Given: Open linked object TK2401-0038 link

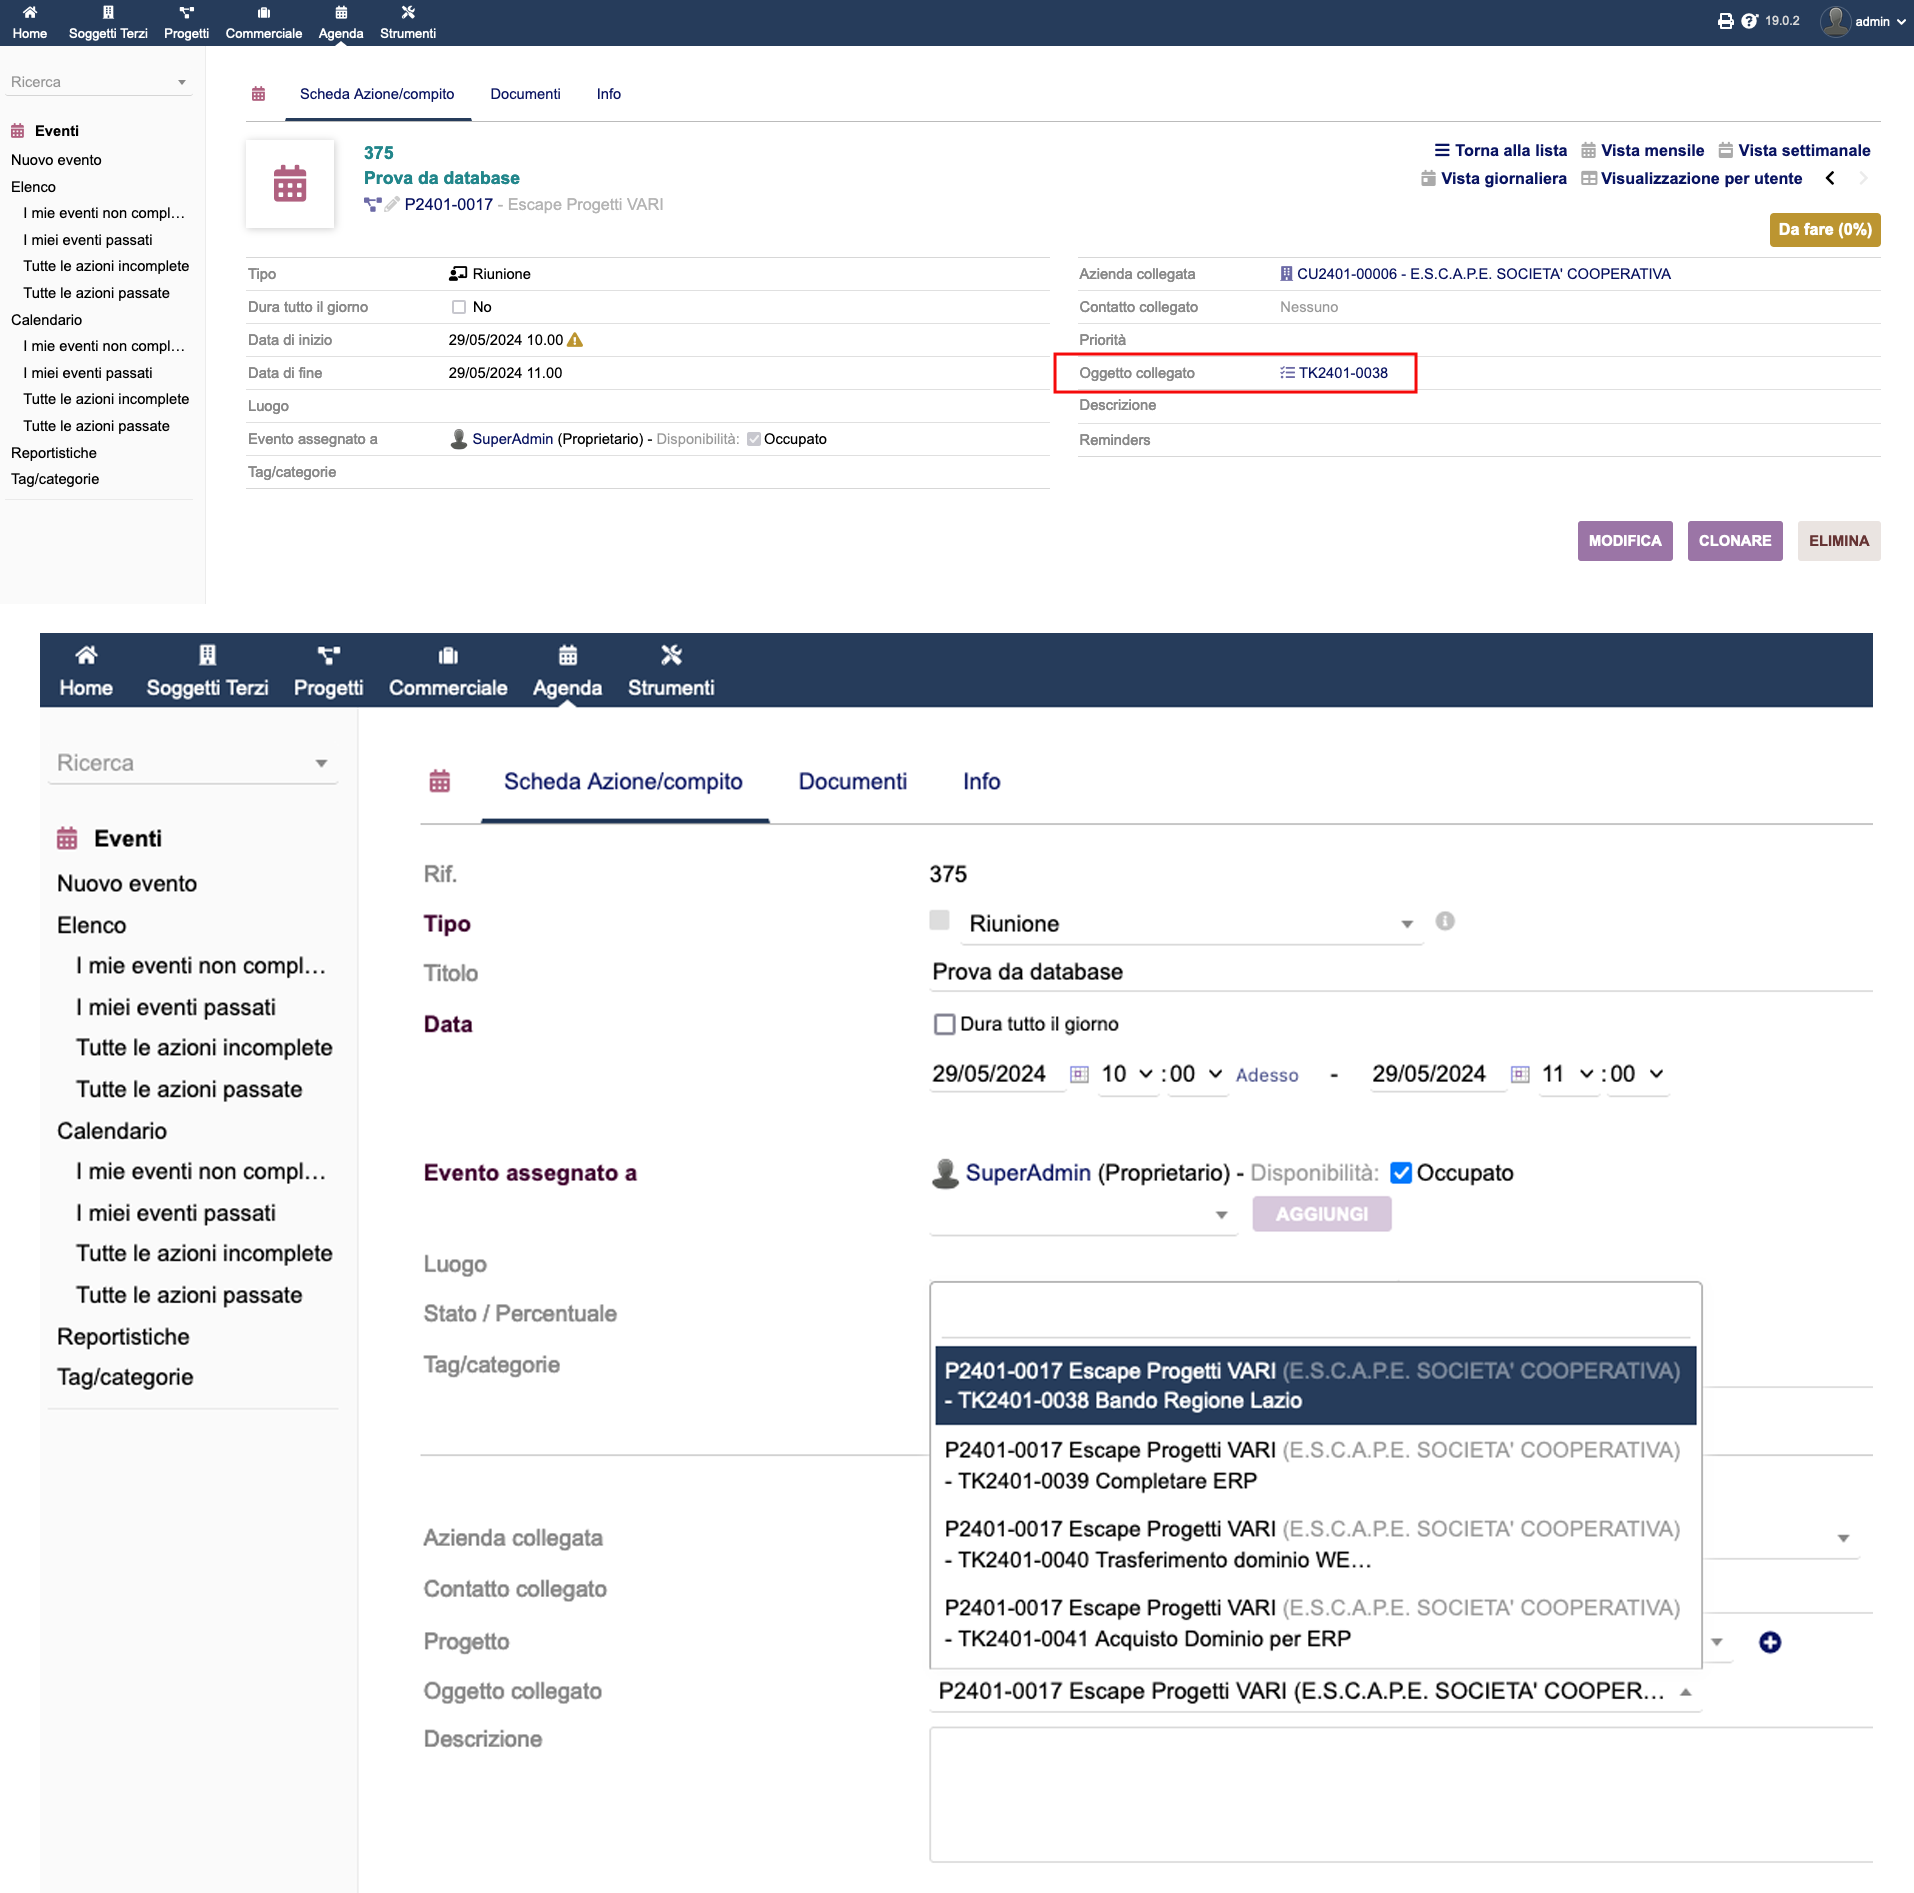Looking at the screenshot, I should (x=1342, y=373).
